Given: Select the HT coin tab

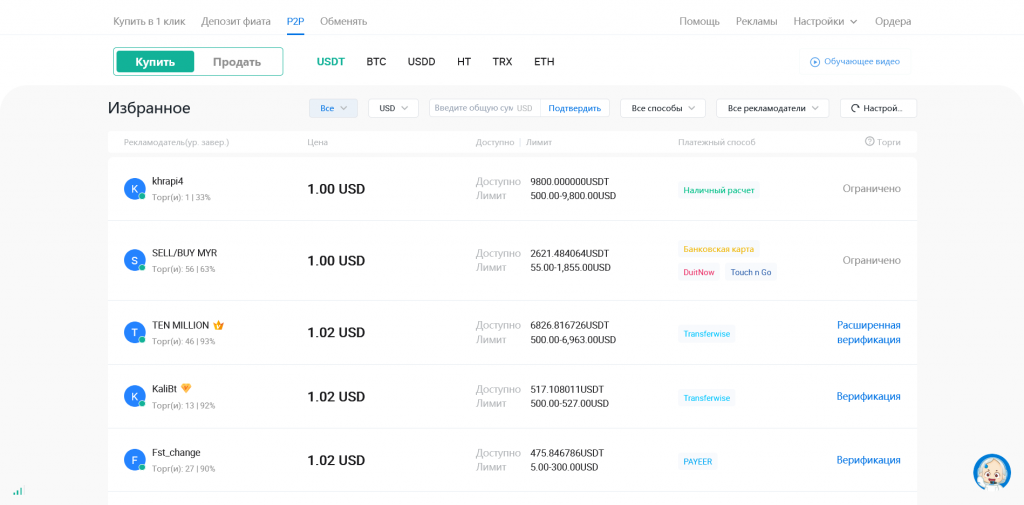Looking at the screenshot, I should pos(464,62).
